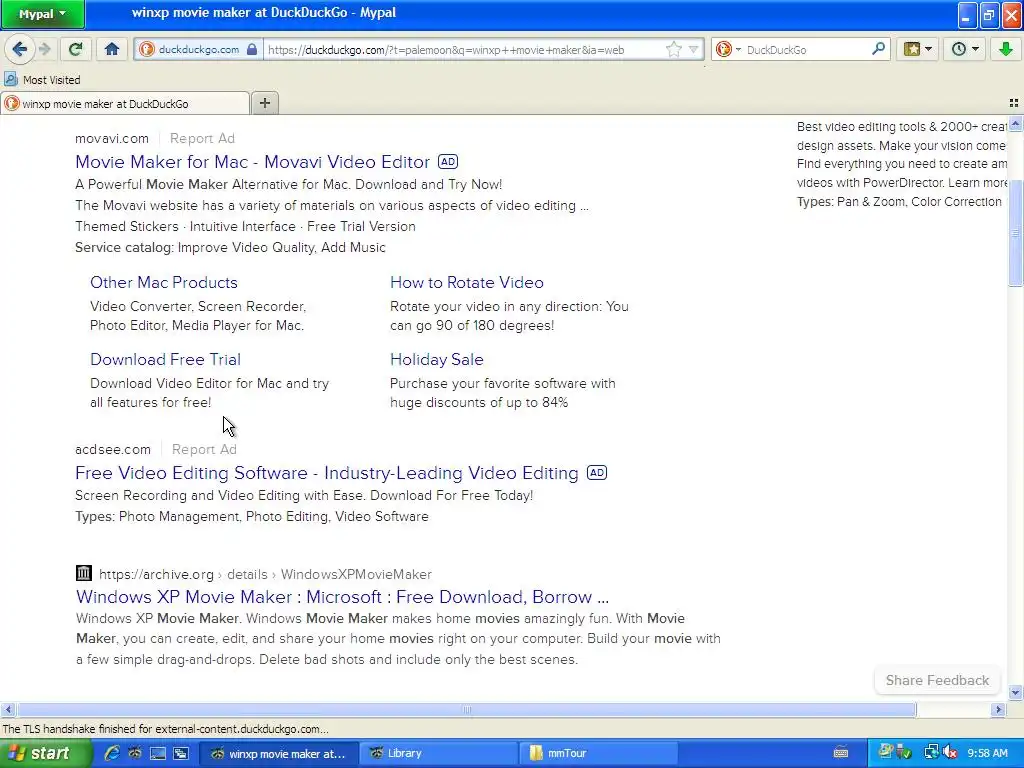1024x768 pixels.
Task: Open 'Windows XP Movie Maker : Microsoft' result
Action: tap(342, 597)
